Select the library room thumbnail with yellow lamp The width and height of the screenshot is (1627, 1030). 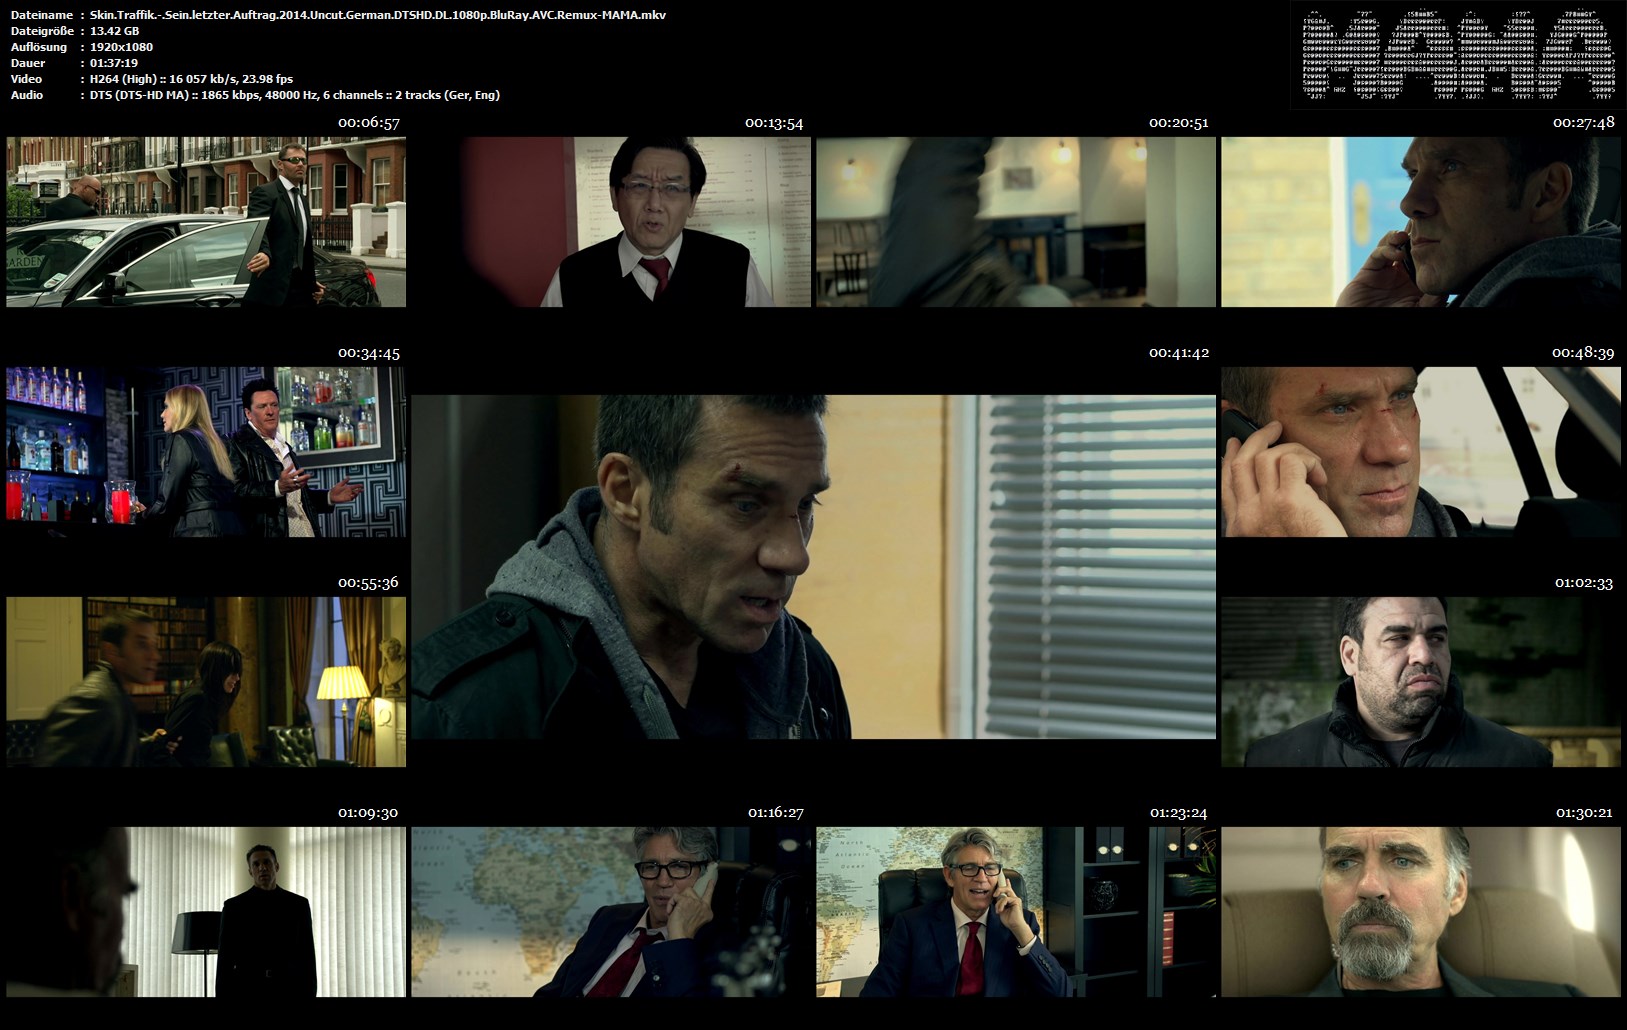coord(206,682)
